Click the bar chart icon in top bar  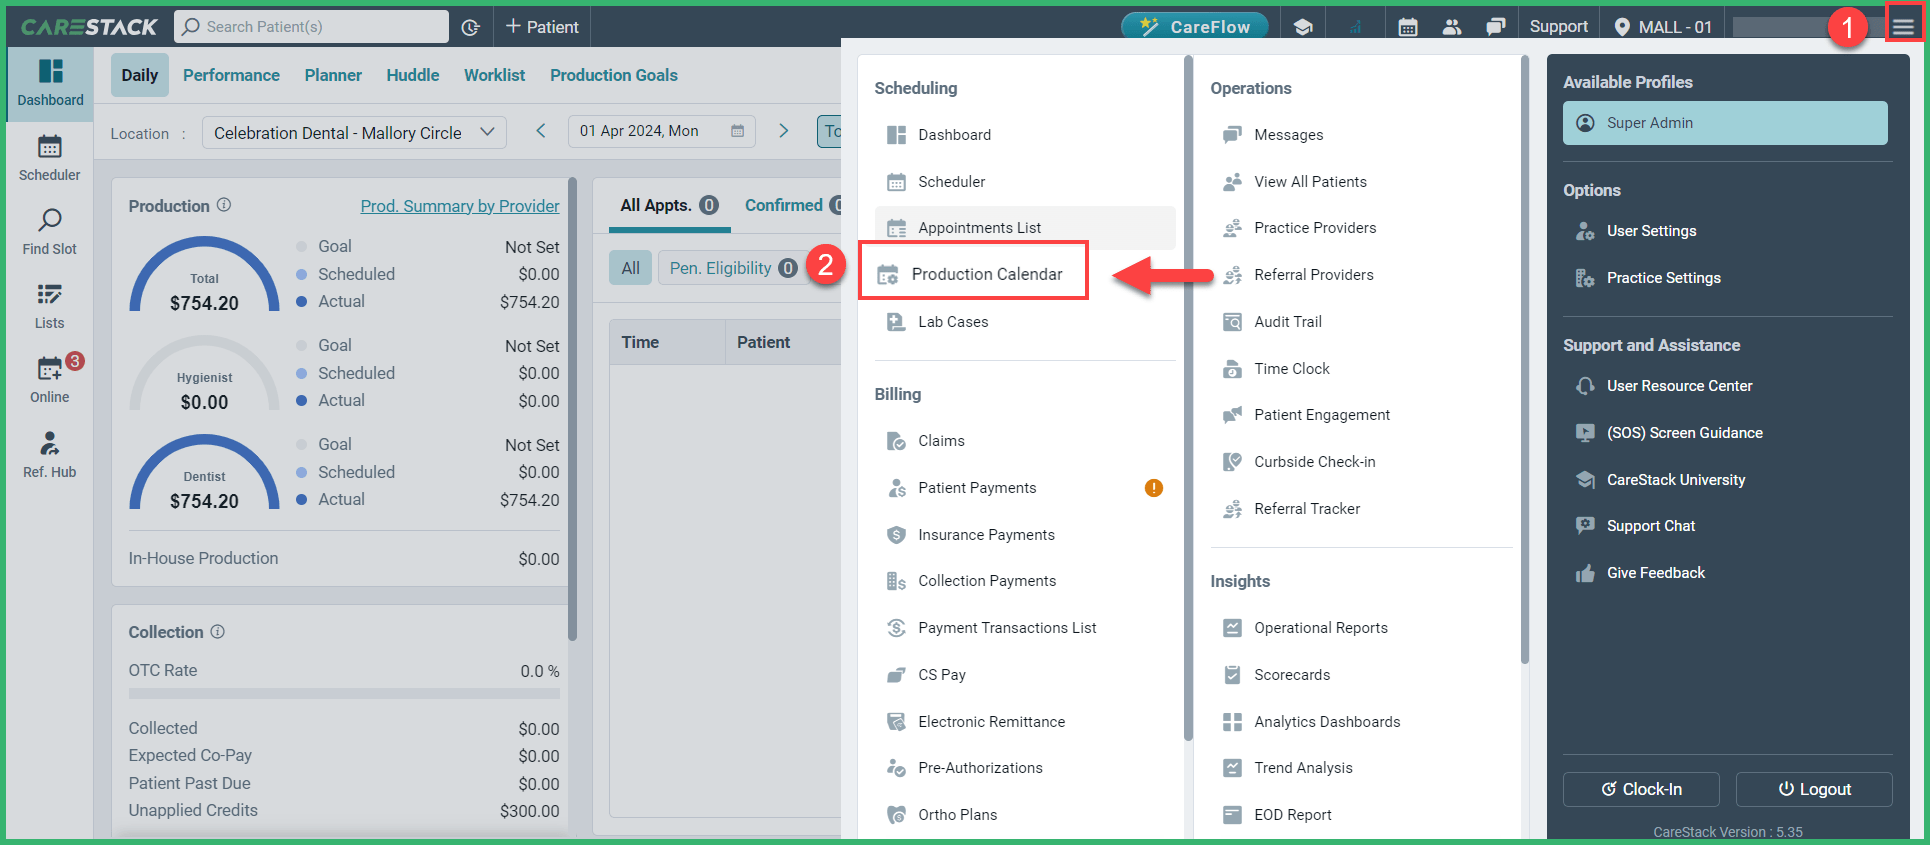point(1355,27)
